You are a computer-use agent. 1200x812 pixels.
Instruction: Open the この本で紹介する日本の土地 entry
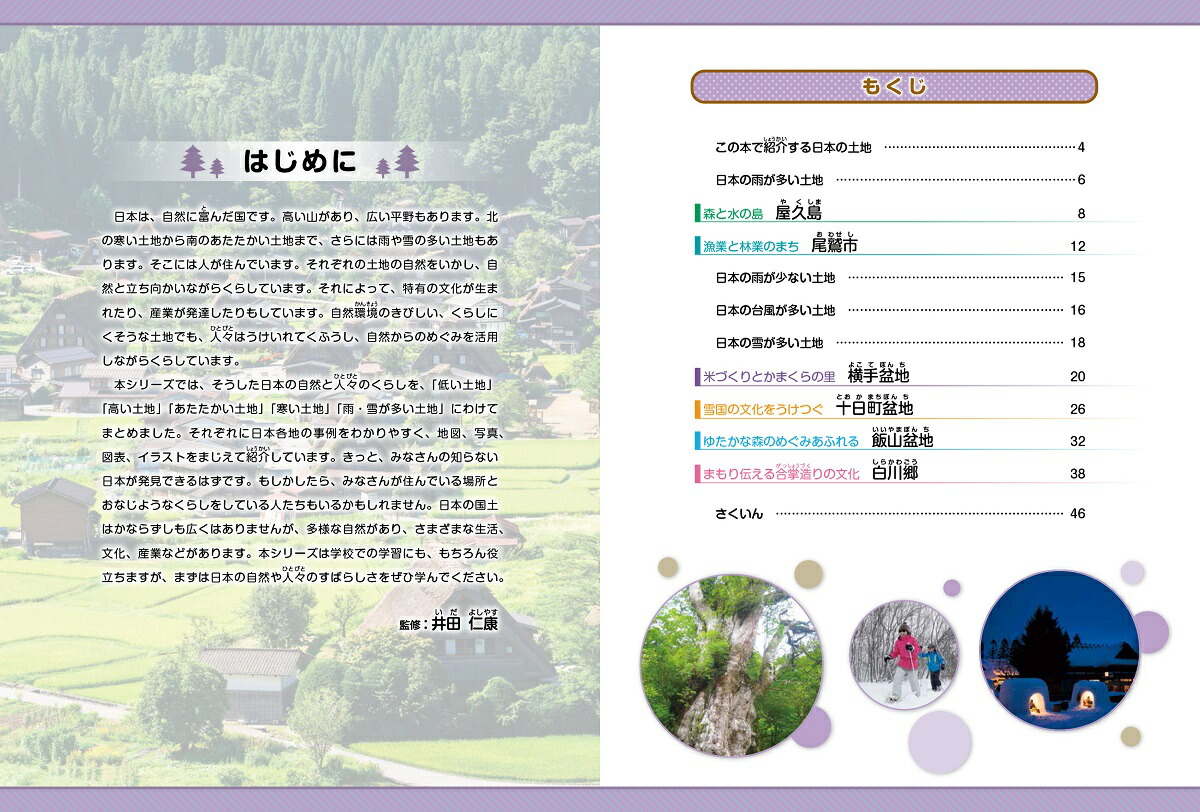click(x=793, y=147)
